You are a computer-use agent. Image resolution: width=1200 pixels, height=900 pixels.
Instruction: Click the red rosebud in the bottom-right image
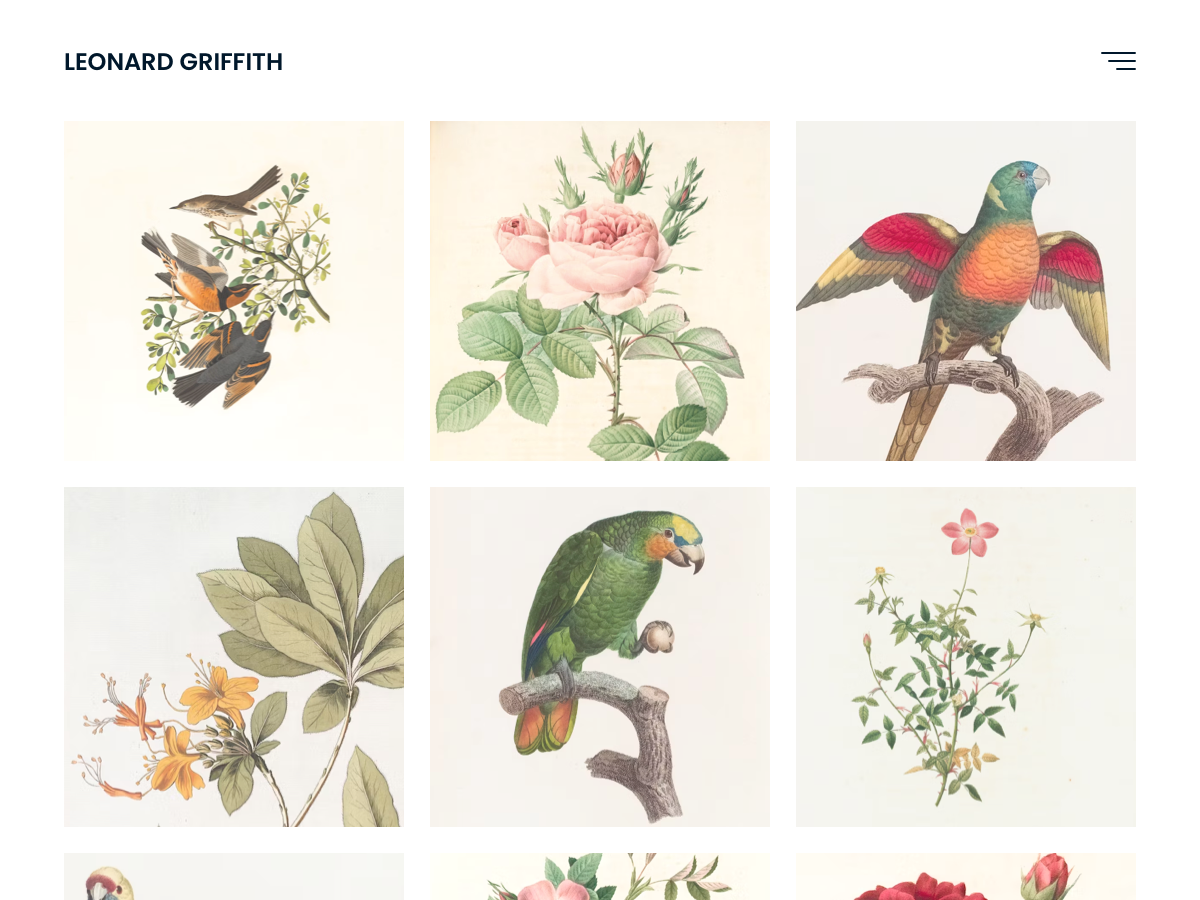1046,876
